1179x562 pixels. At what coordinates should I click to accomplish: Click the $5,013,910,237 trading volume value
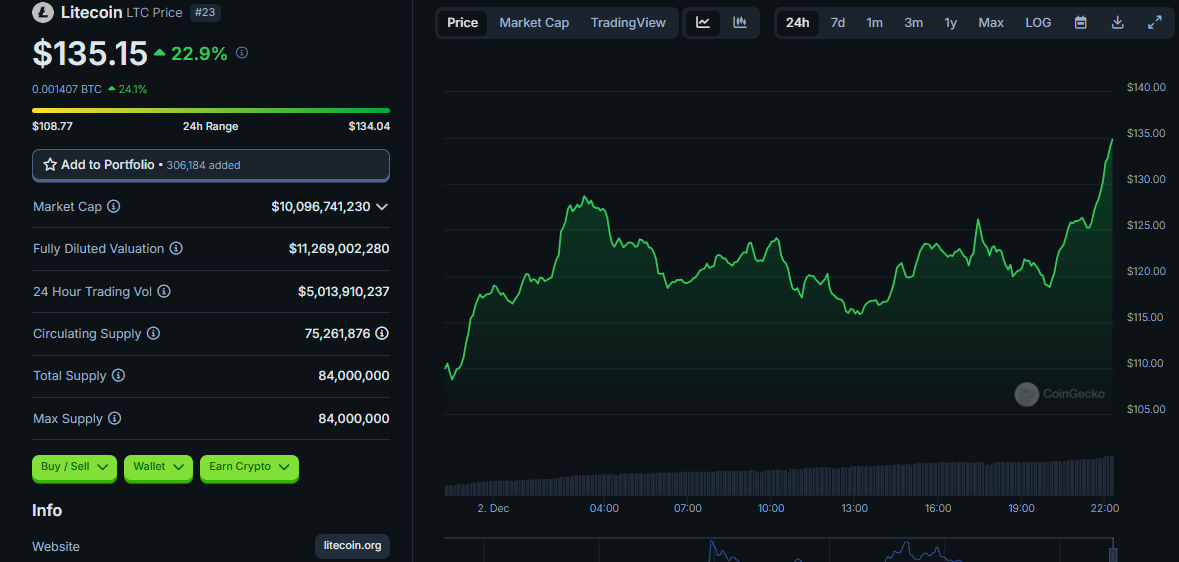pyautogui.click(x=344, y=291)
